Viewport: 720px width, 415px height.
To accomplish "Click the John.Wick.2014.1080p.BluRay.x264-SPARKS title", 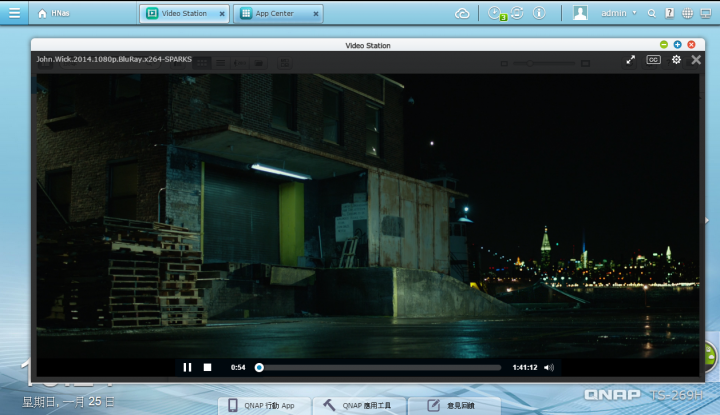I will tap(114, 59).
